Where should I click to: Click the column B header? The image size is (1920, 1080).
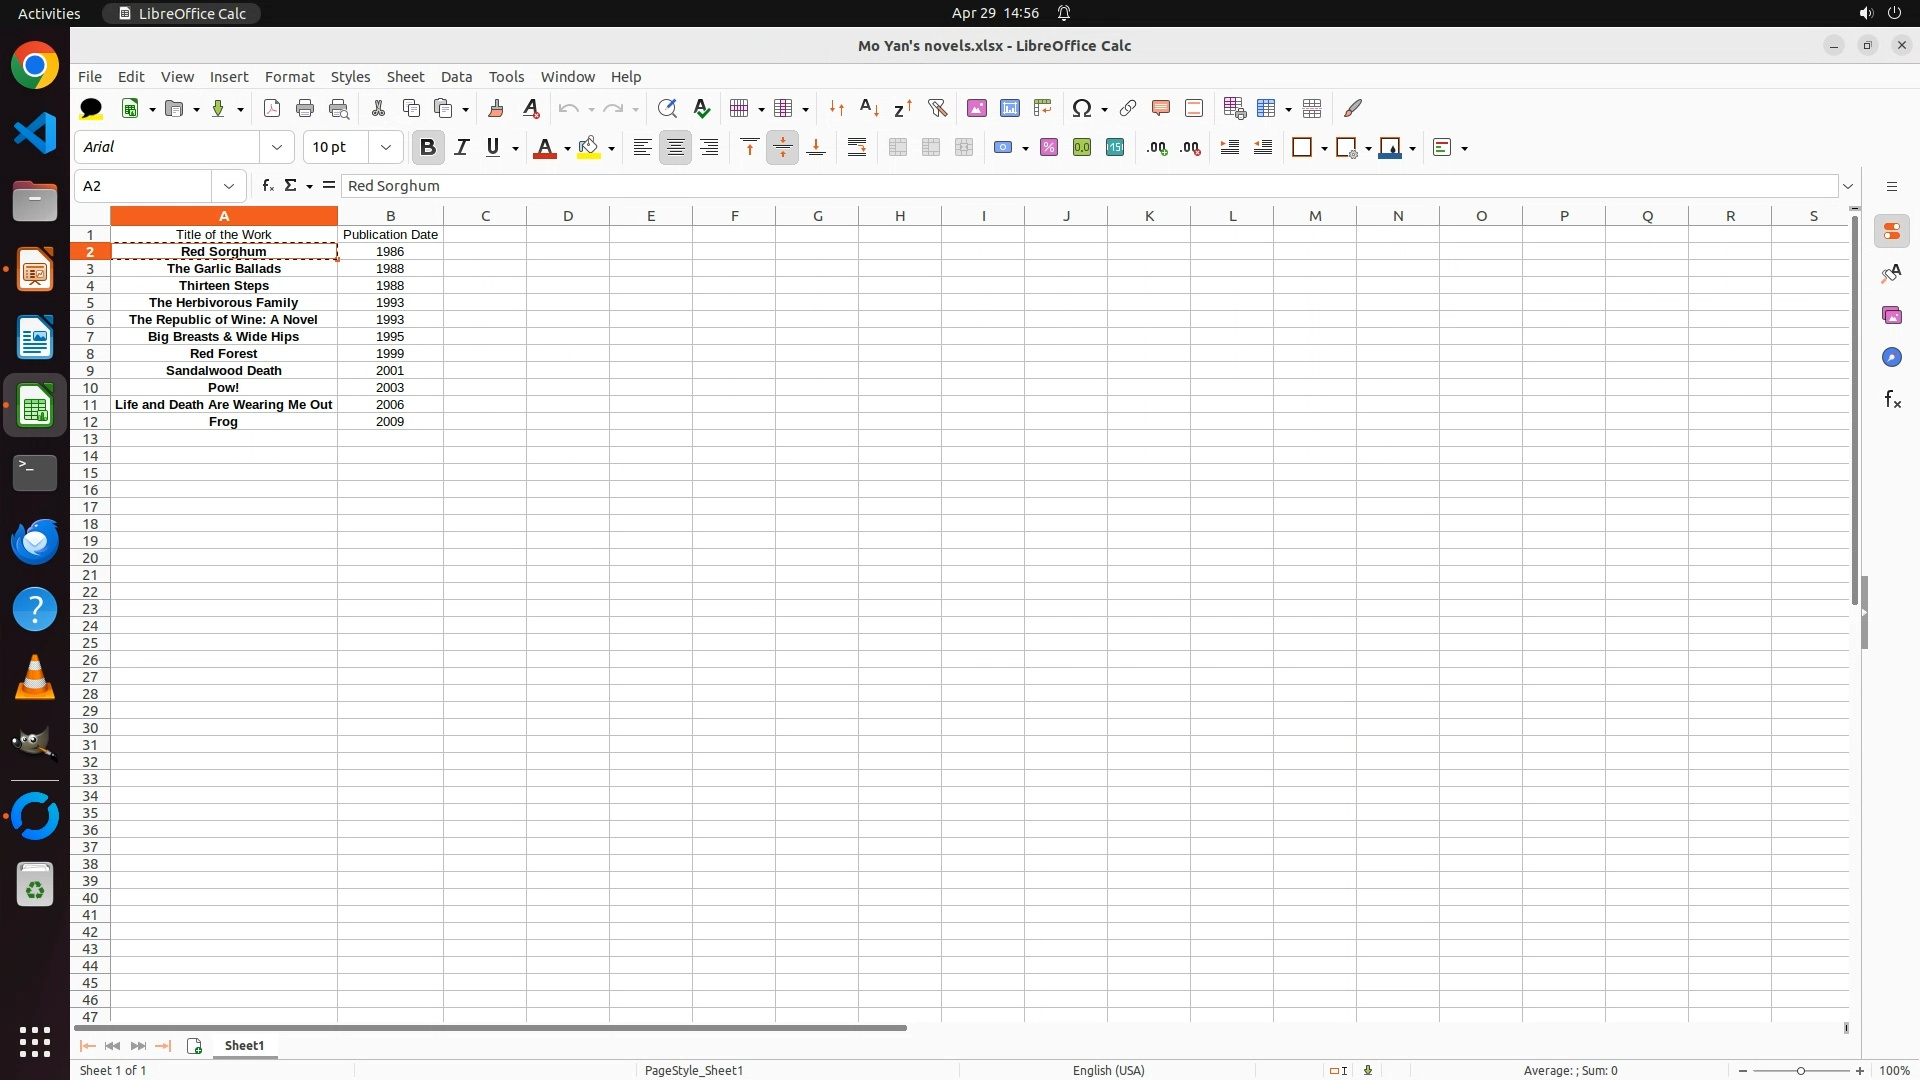[x=390, y=216]
